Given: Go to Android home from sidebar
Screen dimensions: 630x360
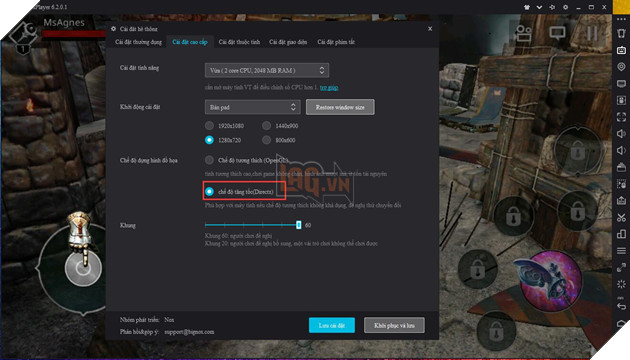Looking at the screenshot, I should 621,323.
